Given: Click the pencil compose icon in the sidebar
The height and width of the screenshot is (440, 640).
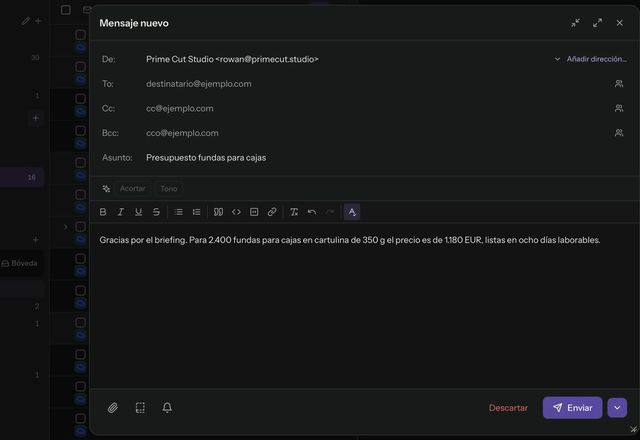Looking at the screenshot, I should pyautogui.click(x=26, y=21).
